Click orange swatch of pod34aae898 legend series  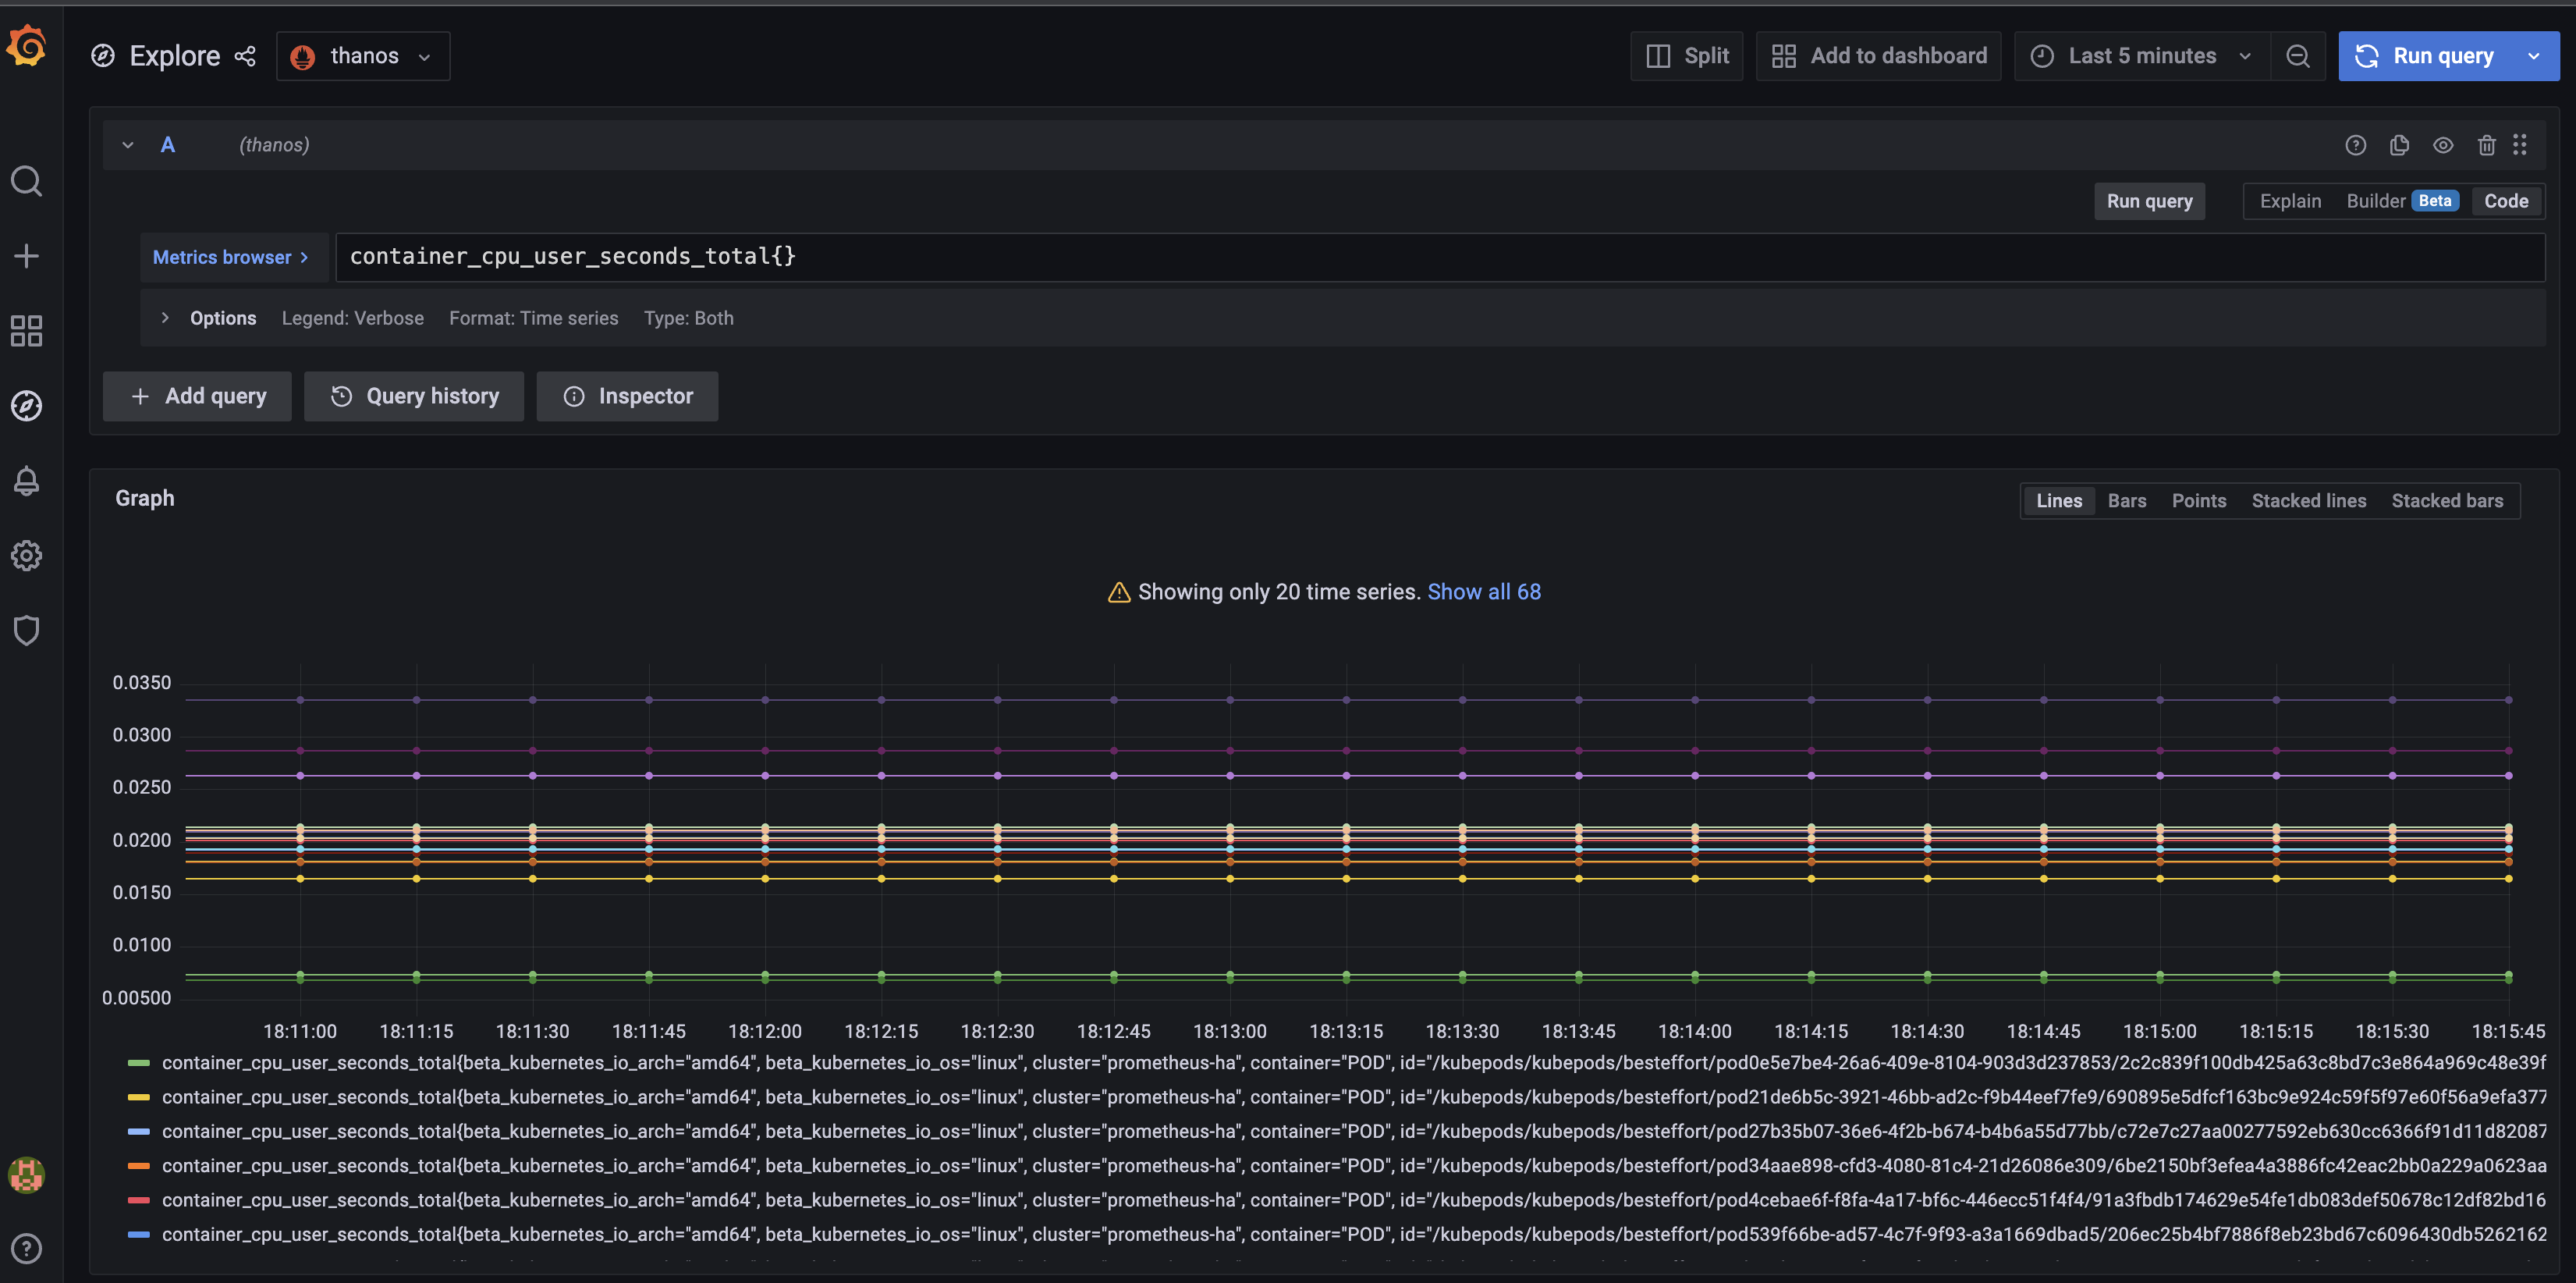click(139, 1166)
